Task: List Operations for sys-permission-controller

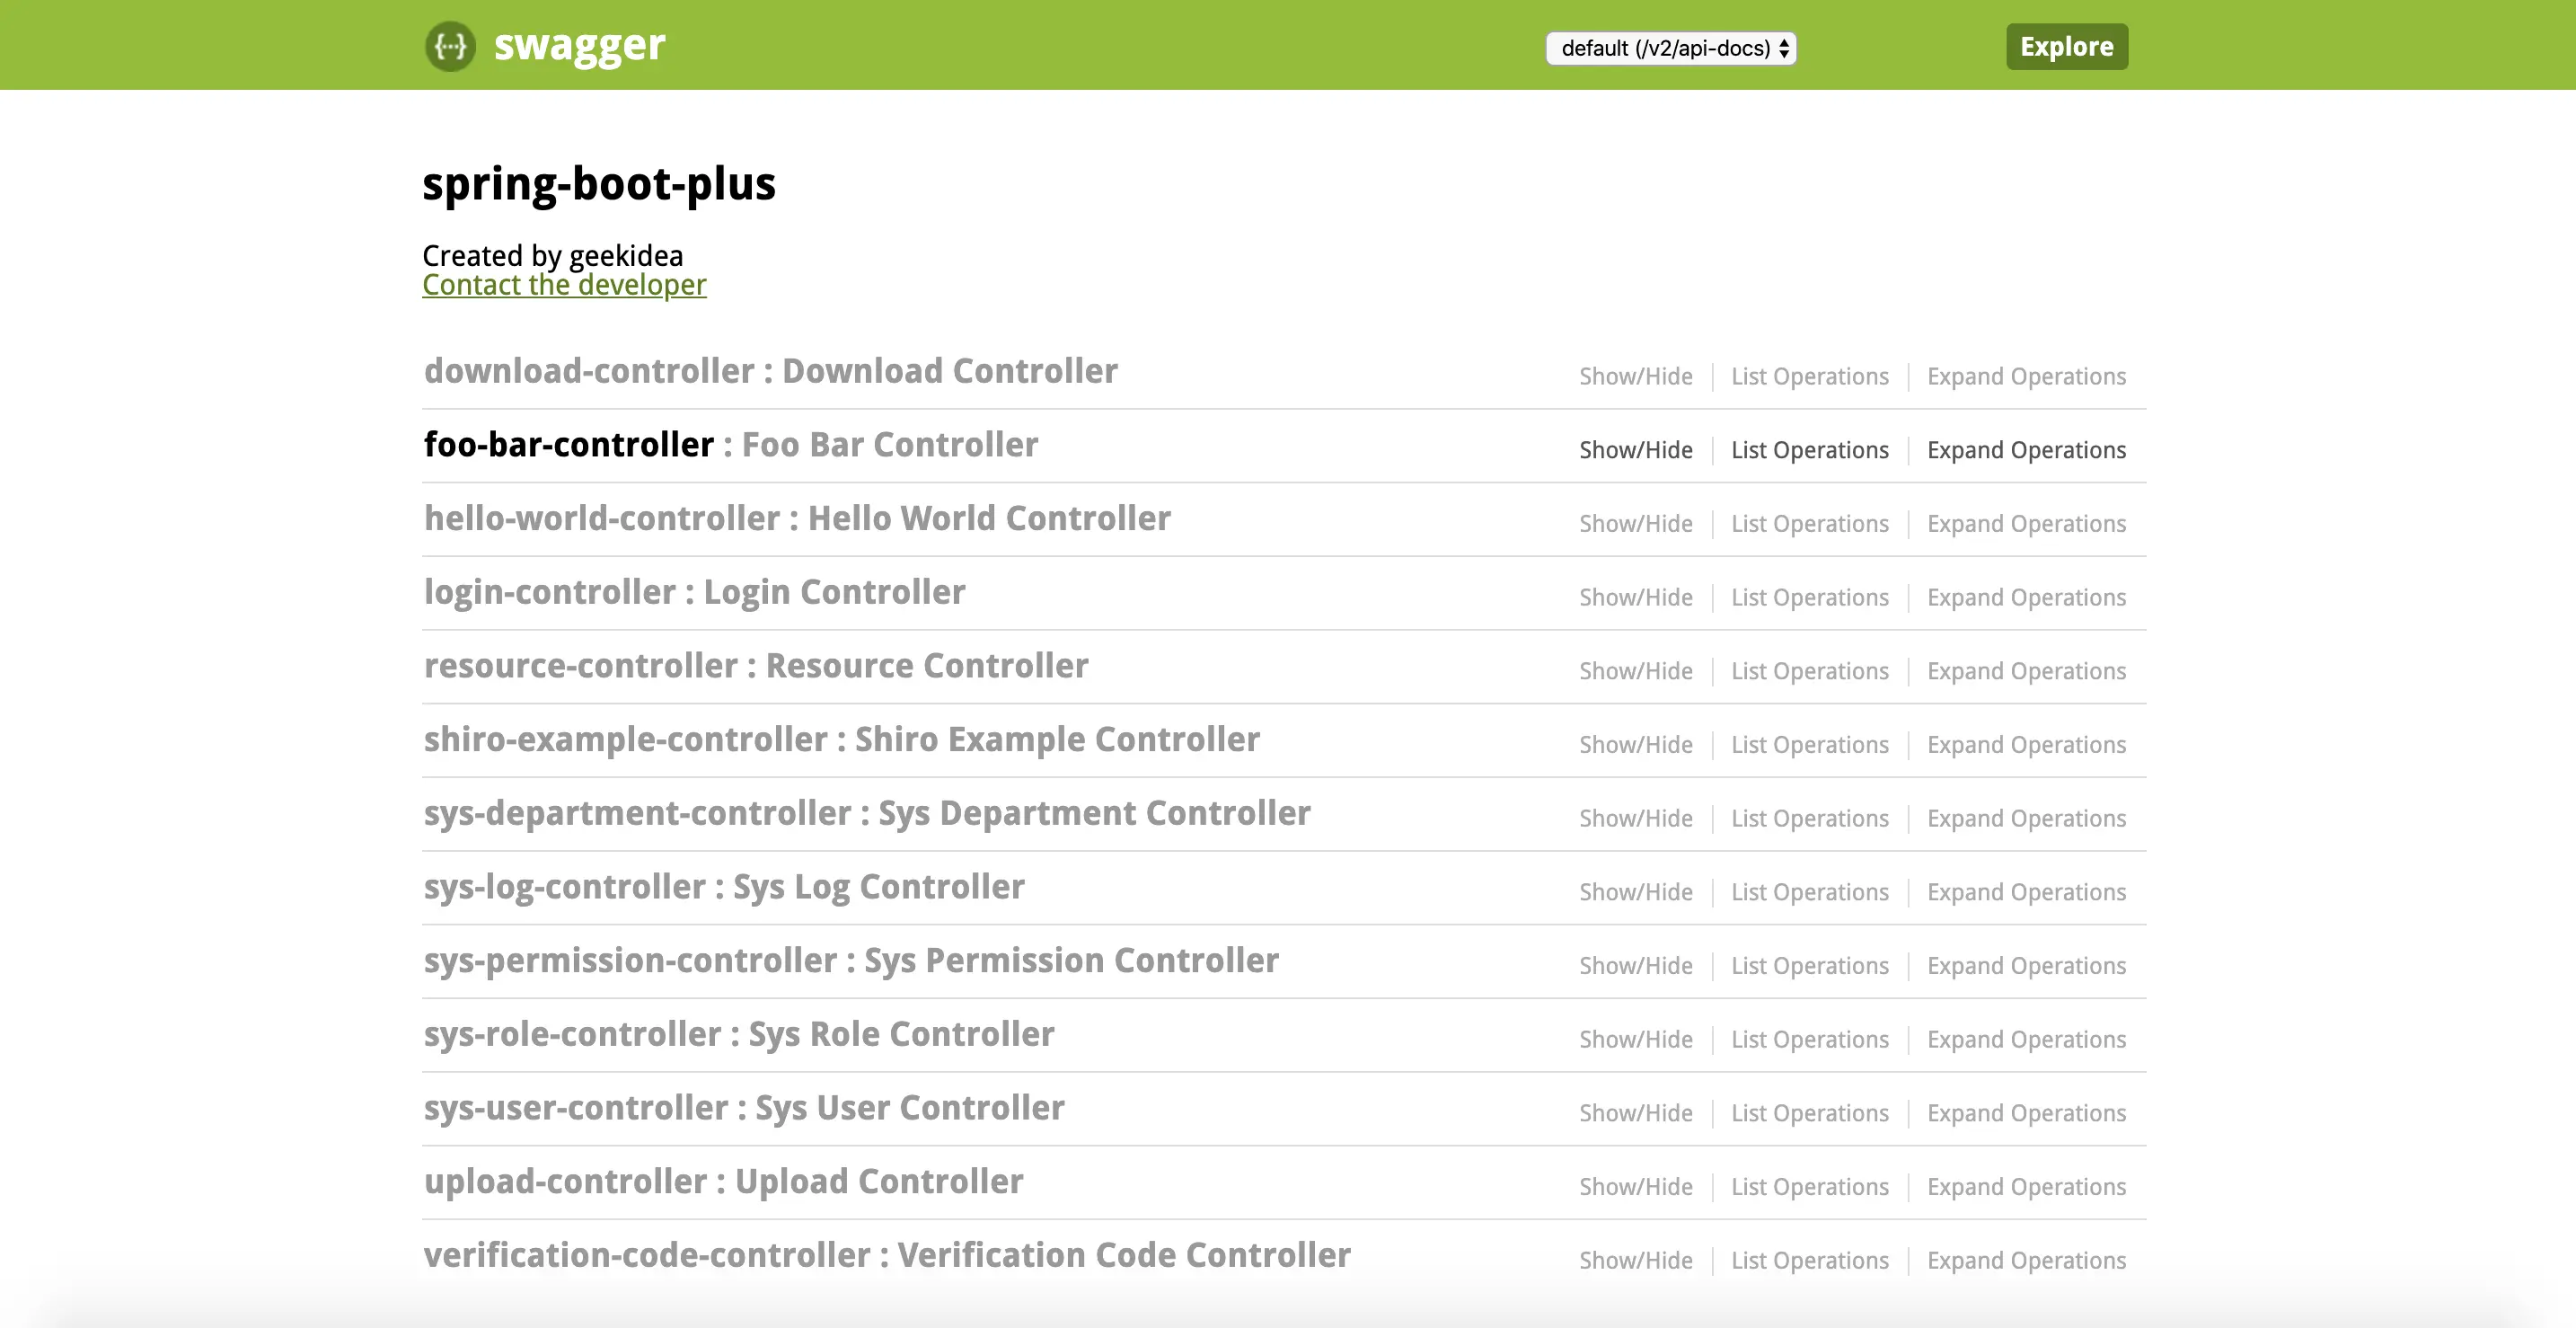Action: 1809,966
